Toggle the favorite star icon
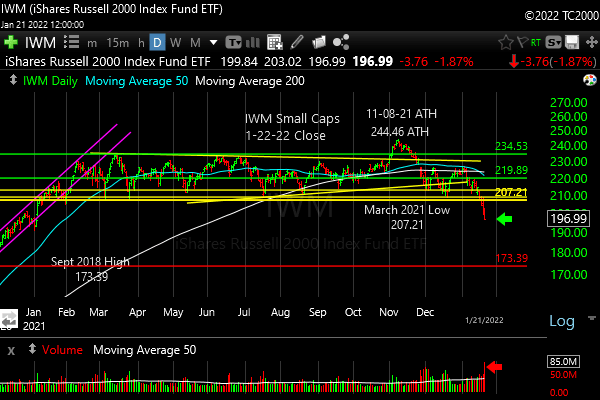The height and width of the screenshot is (400, 600). (505, 42)
